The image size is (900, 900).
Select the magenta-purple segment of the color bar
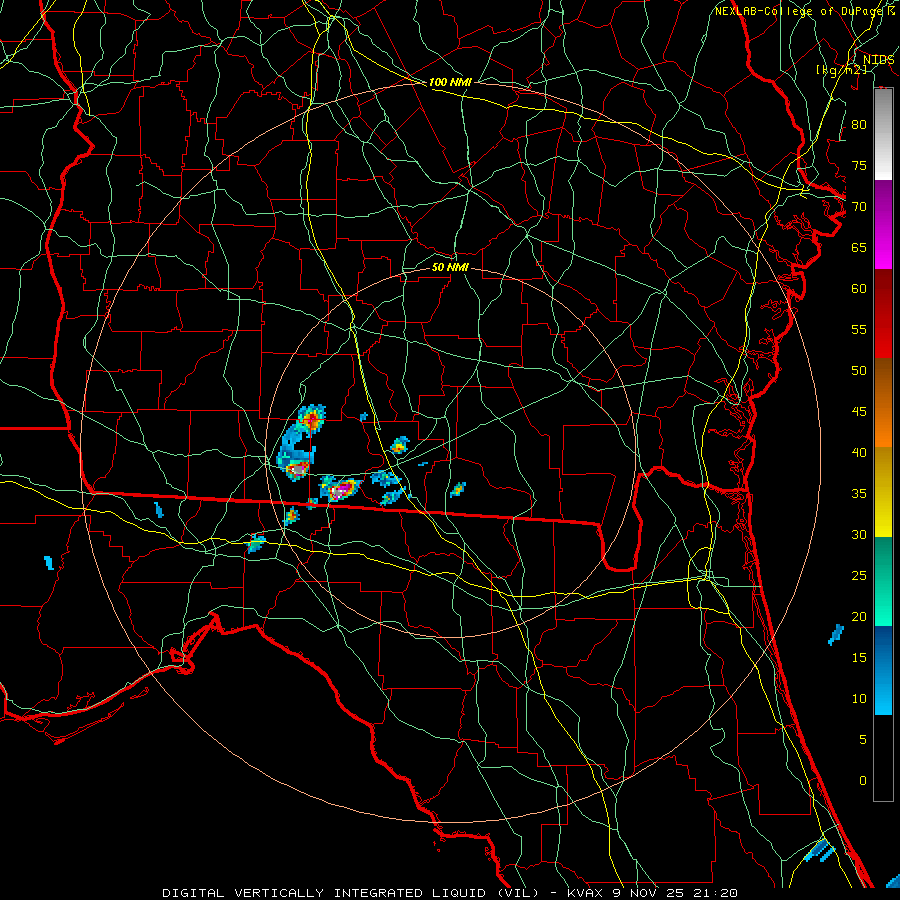[x=883, y=225]
